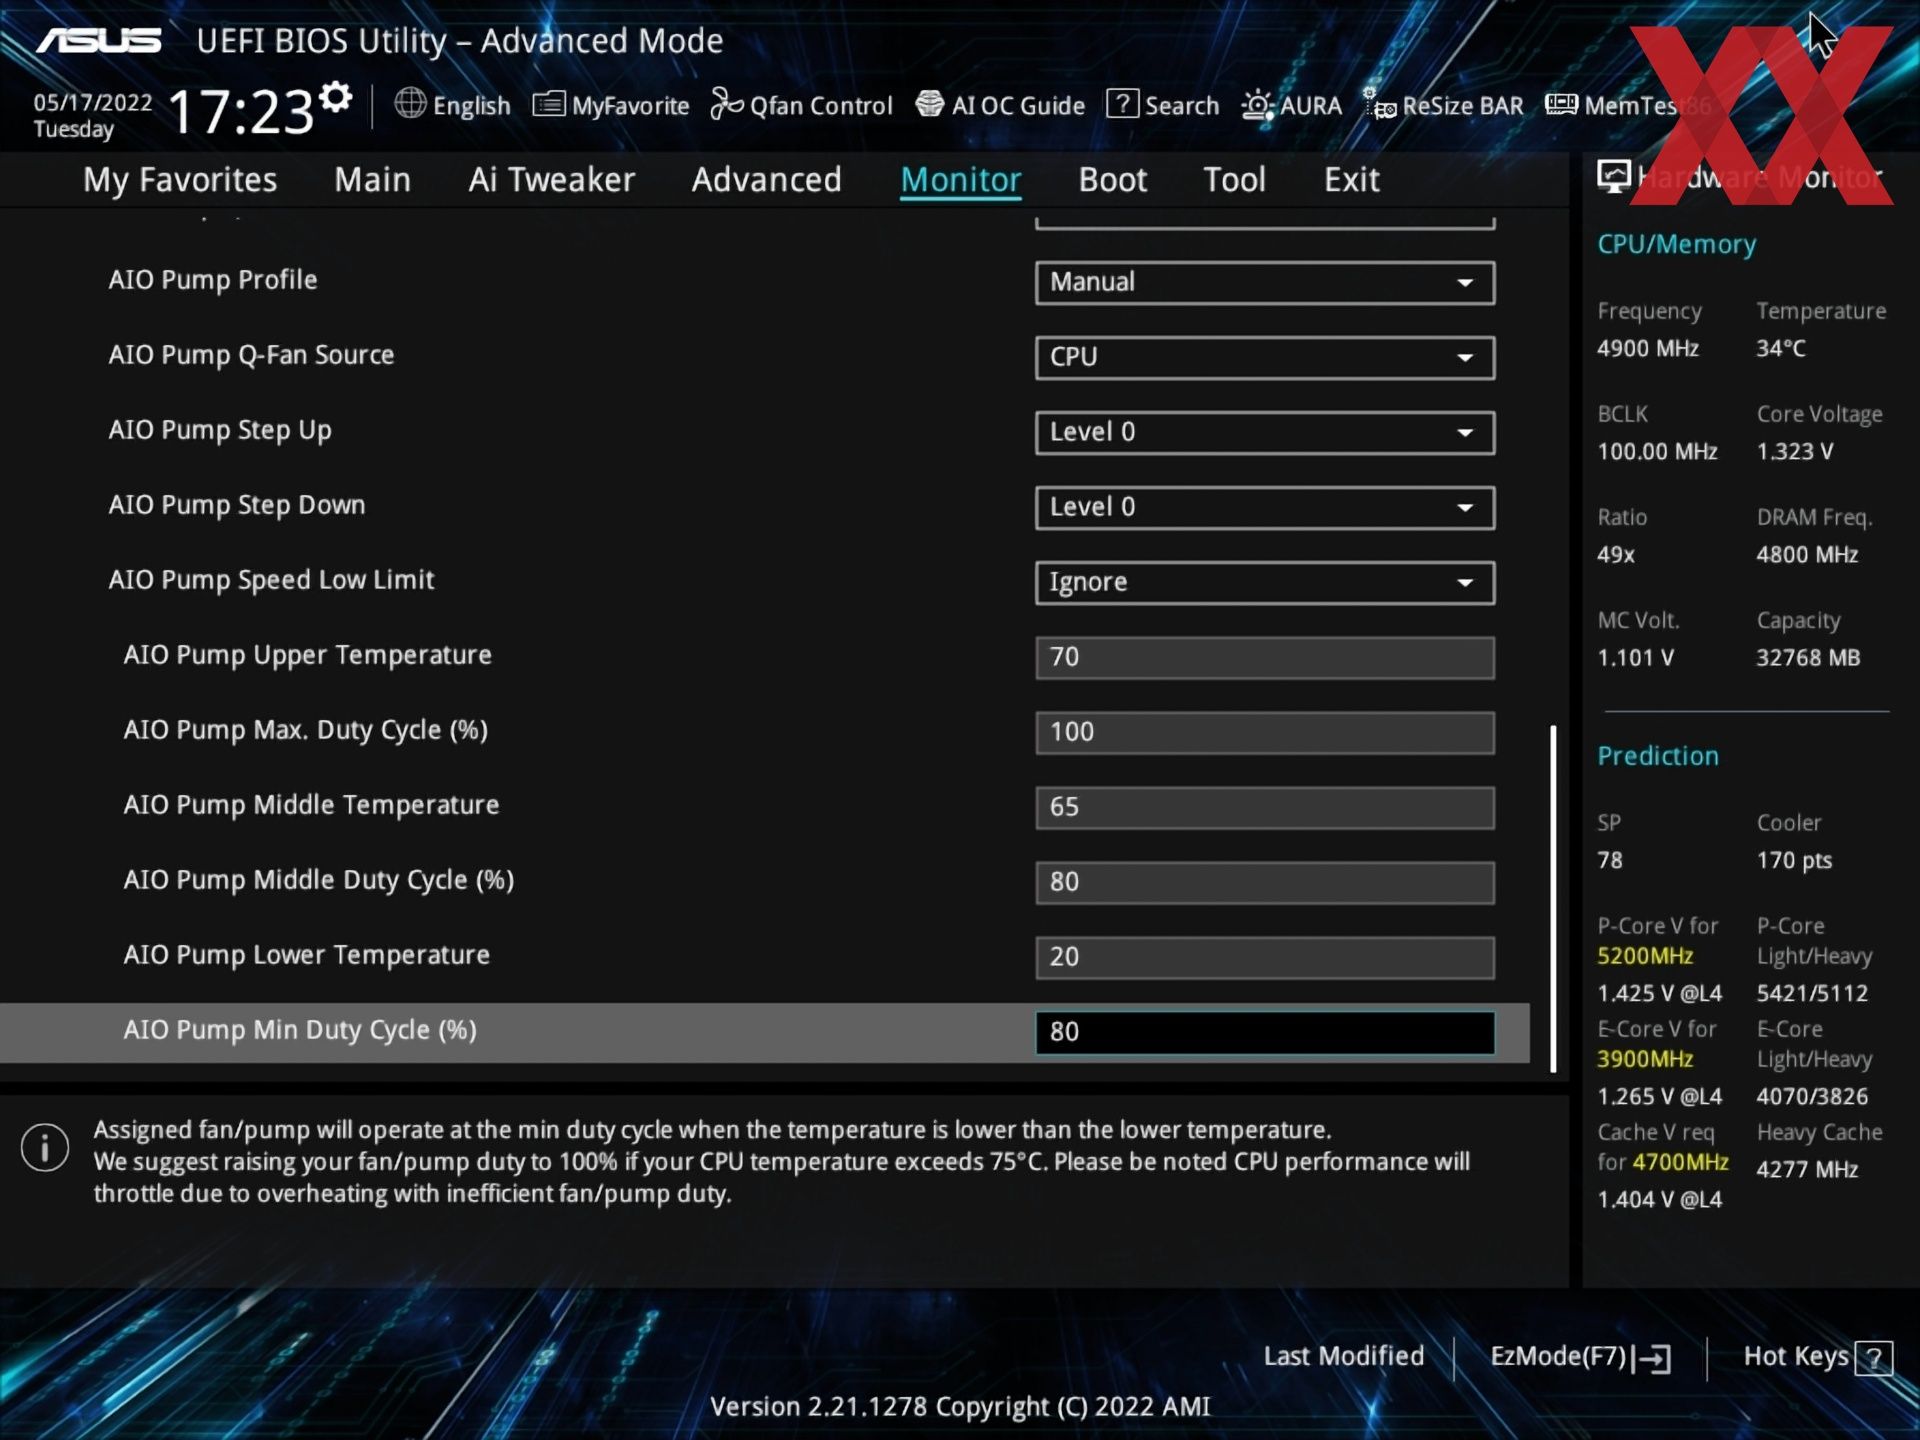Click the Hot Keys question mark icon
1920x1440 pixels.
[1874, 1358]
